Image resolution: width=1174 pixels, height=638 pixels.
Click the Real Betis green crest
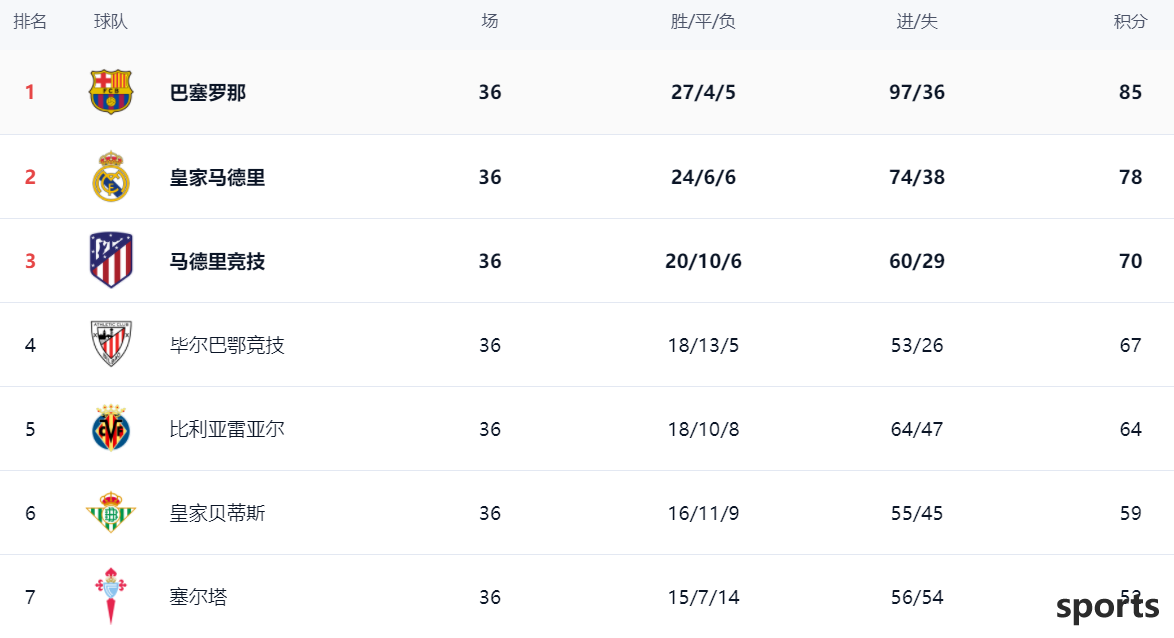(x=111, y=512)
